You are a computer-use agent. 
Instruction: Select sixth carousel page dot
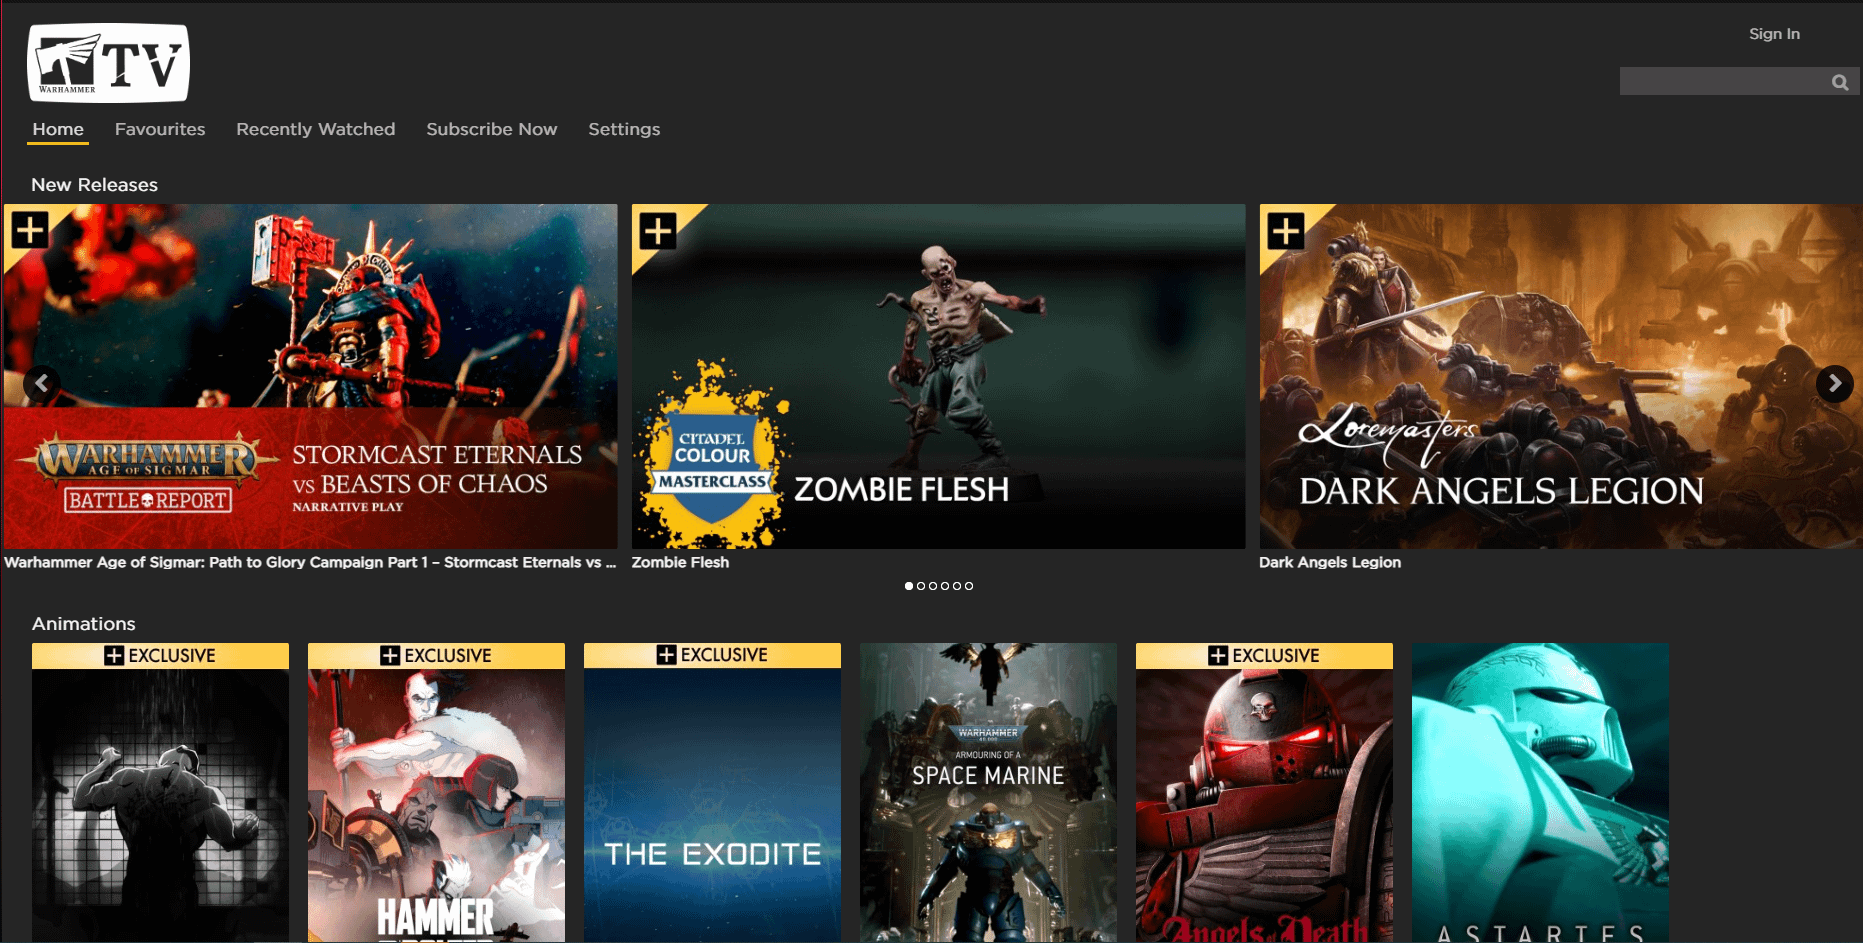(x=969, y=586)
